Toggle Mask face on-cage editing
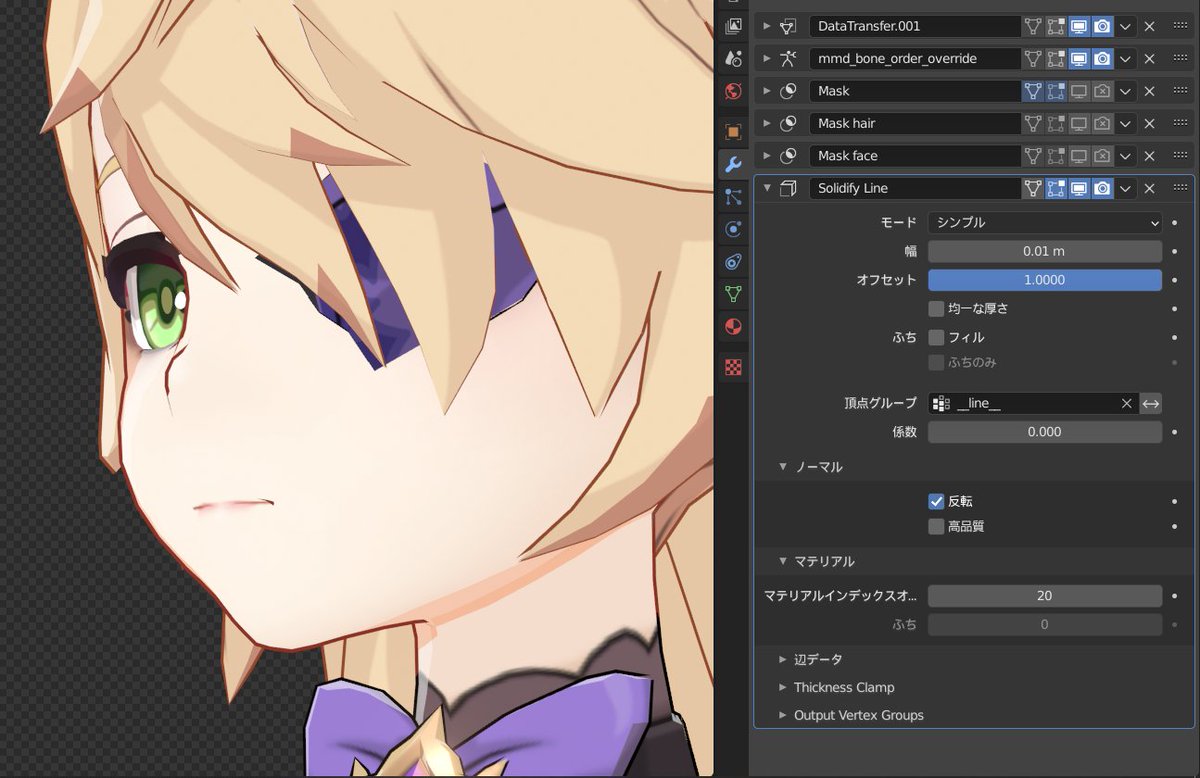The height and width of the screenshot is (778, 1200). pyautogui.click(x=1033, y=156)
